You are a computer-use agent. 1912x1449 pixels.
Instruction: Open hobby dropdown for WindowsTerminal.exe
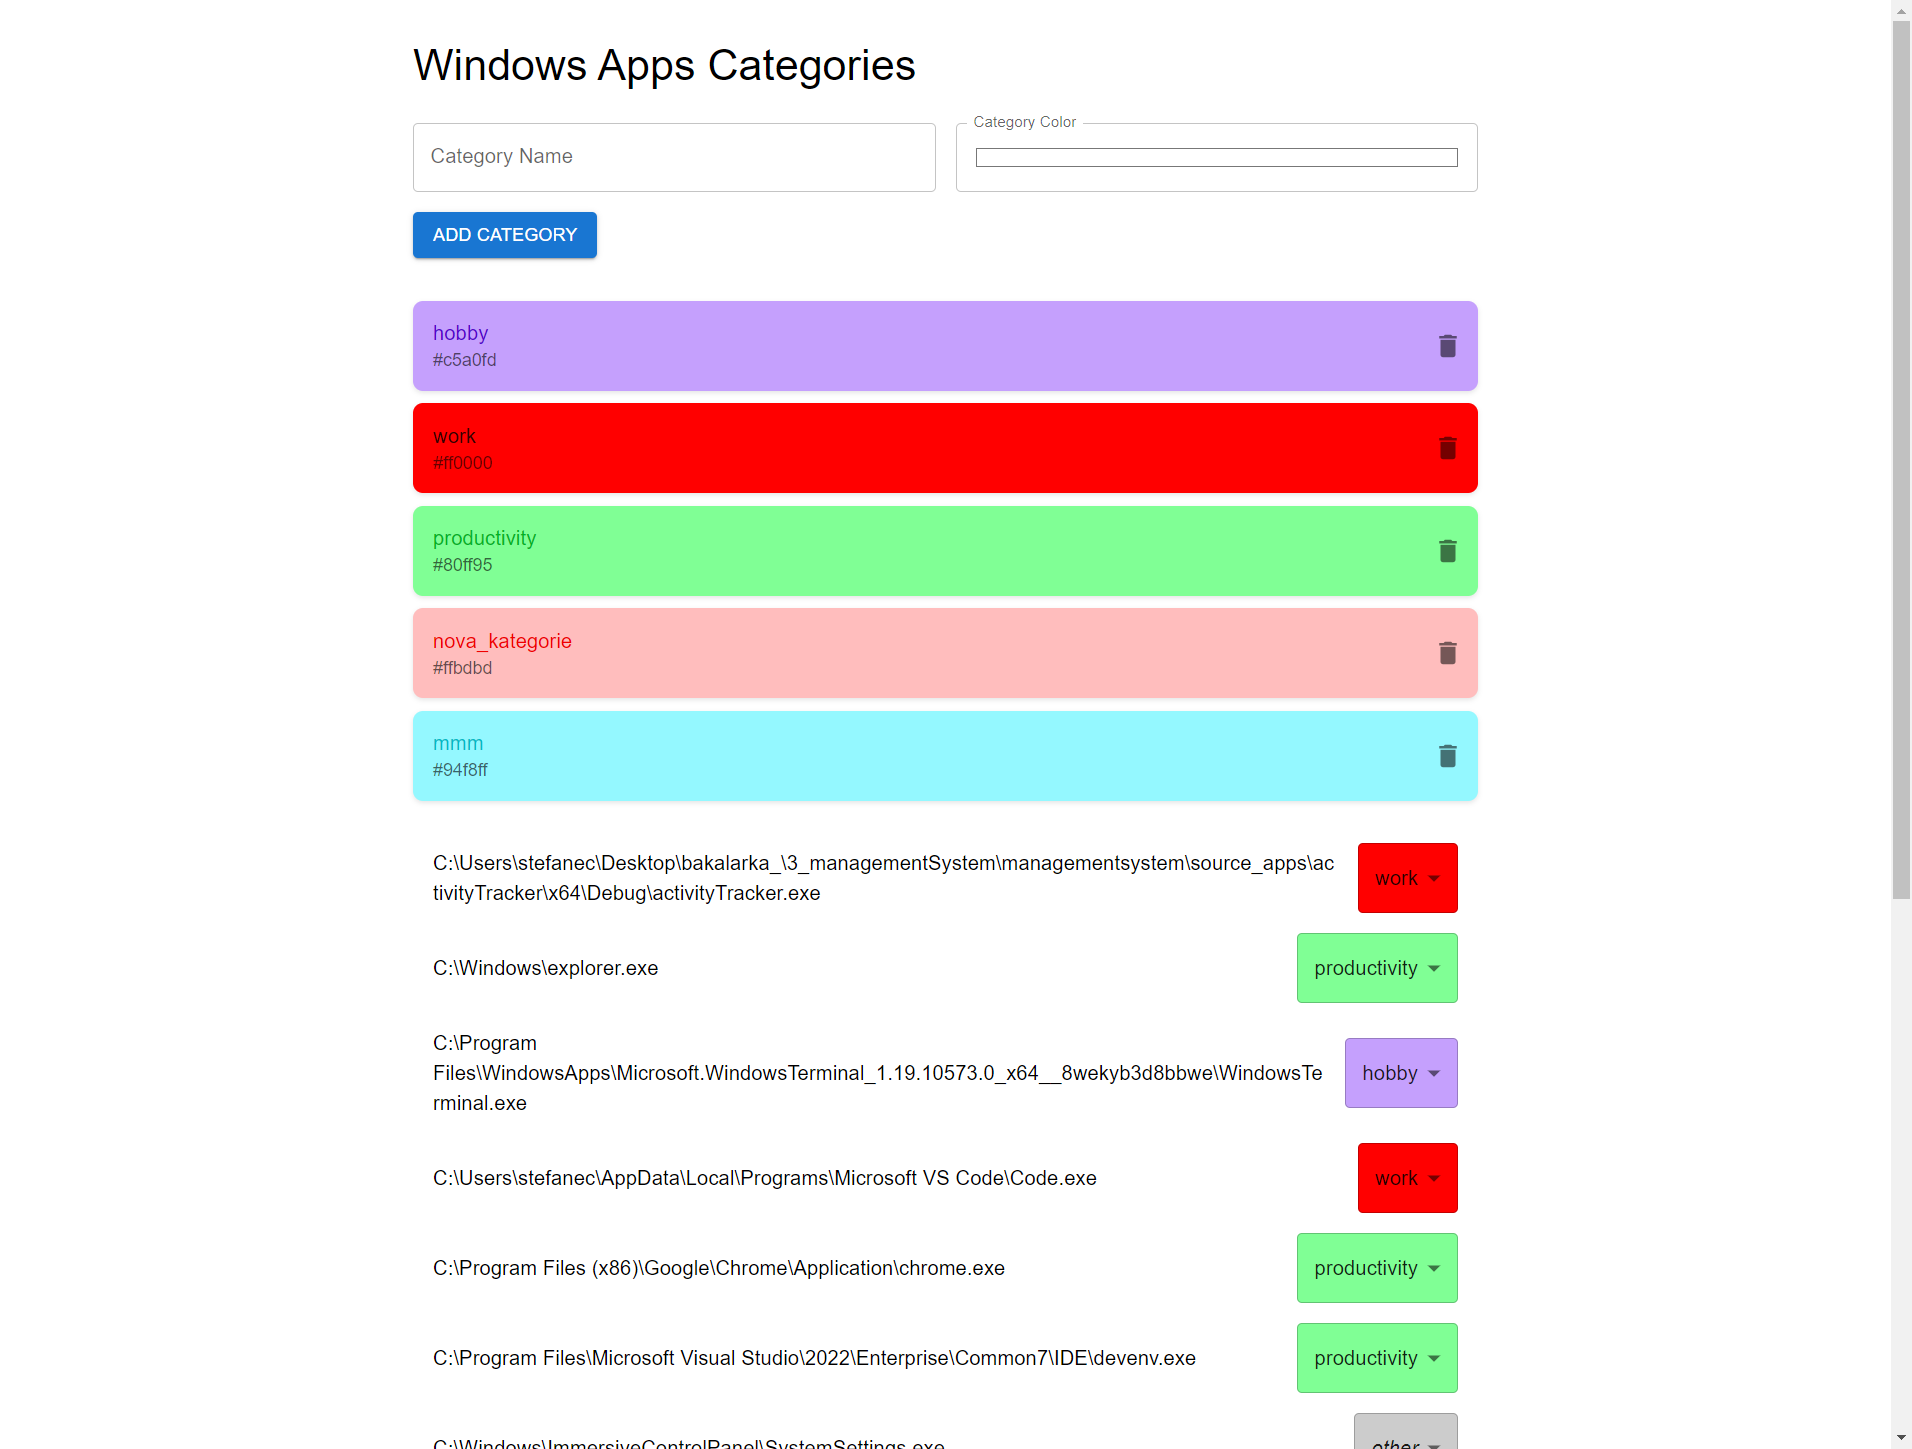coord(1401,1073)
